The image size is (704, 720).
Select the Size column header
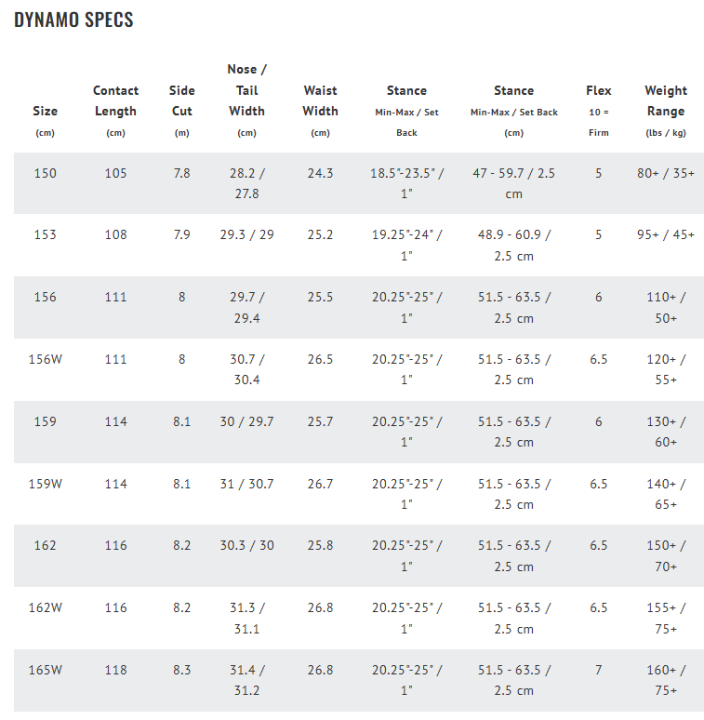(45, 111)
